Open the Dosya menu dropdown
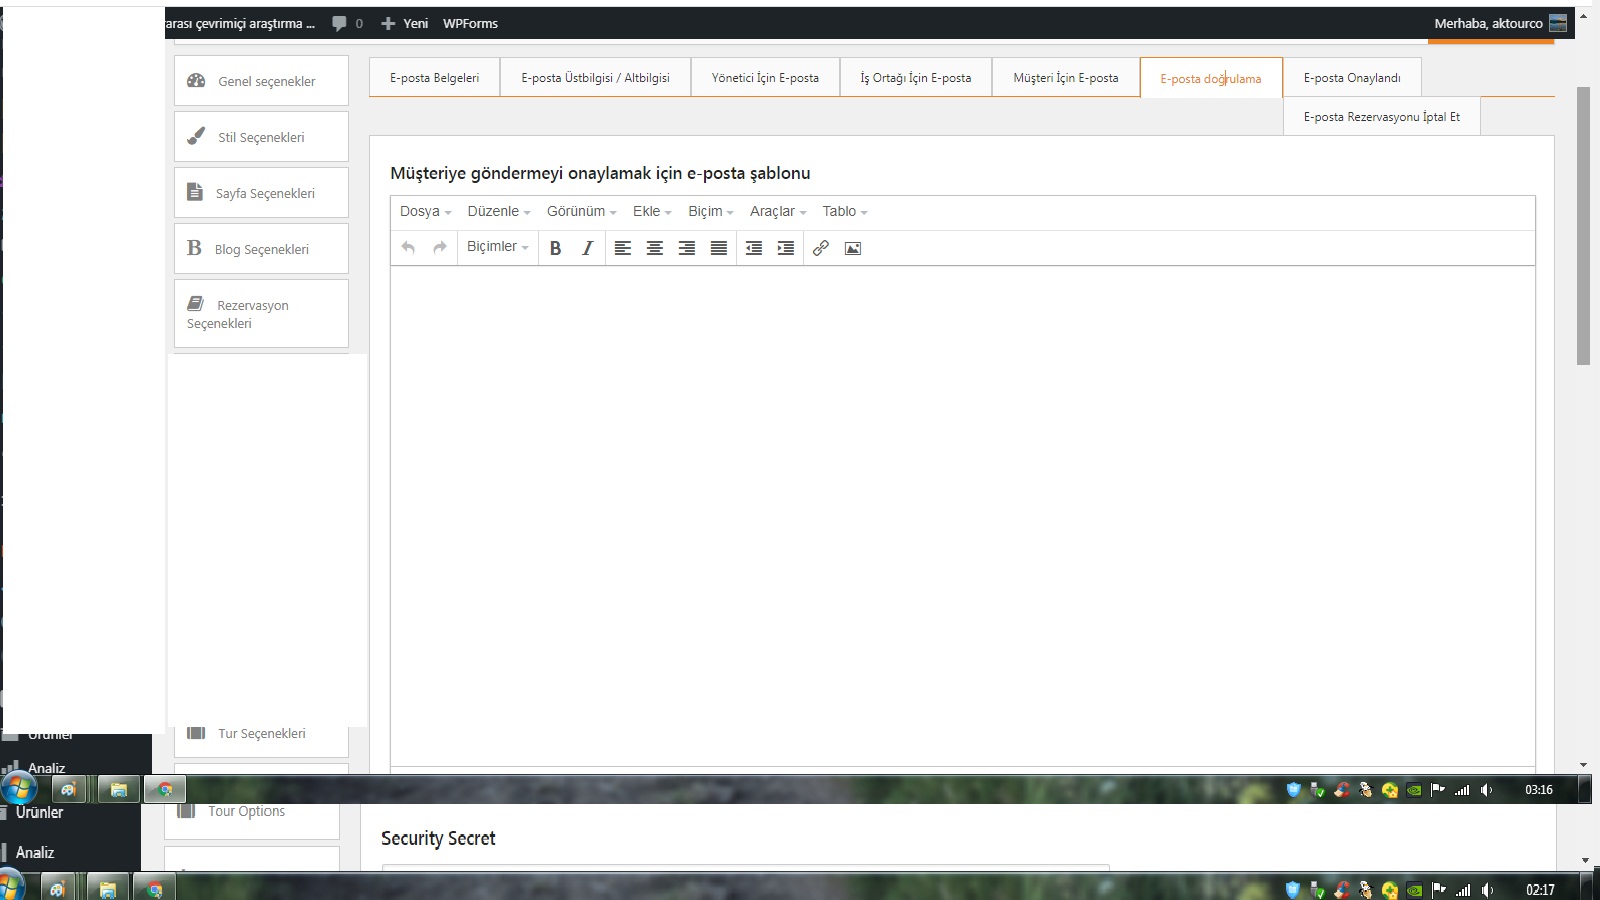Viewport: 1600px width, 900px height. pos(425,211)
